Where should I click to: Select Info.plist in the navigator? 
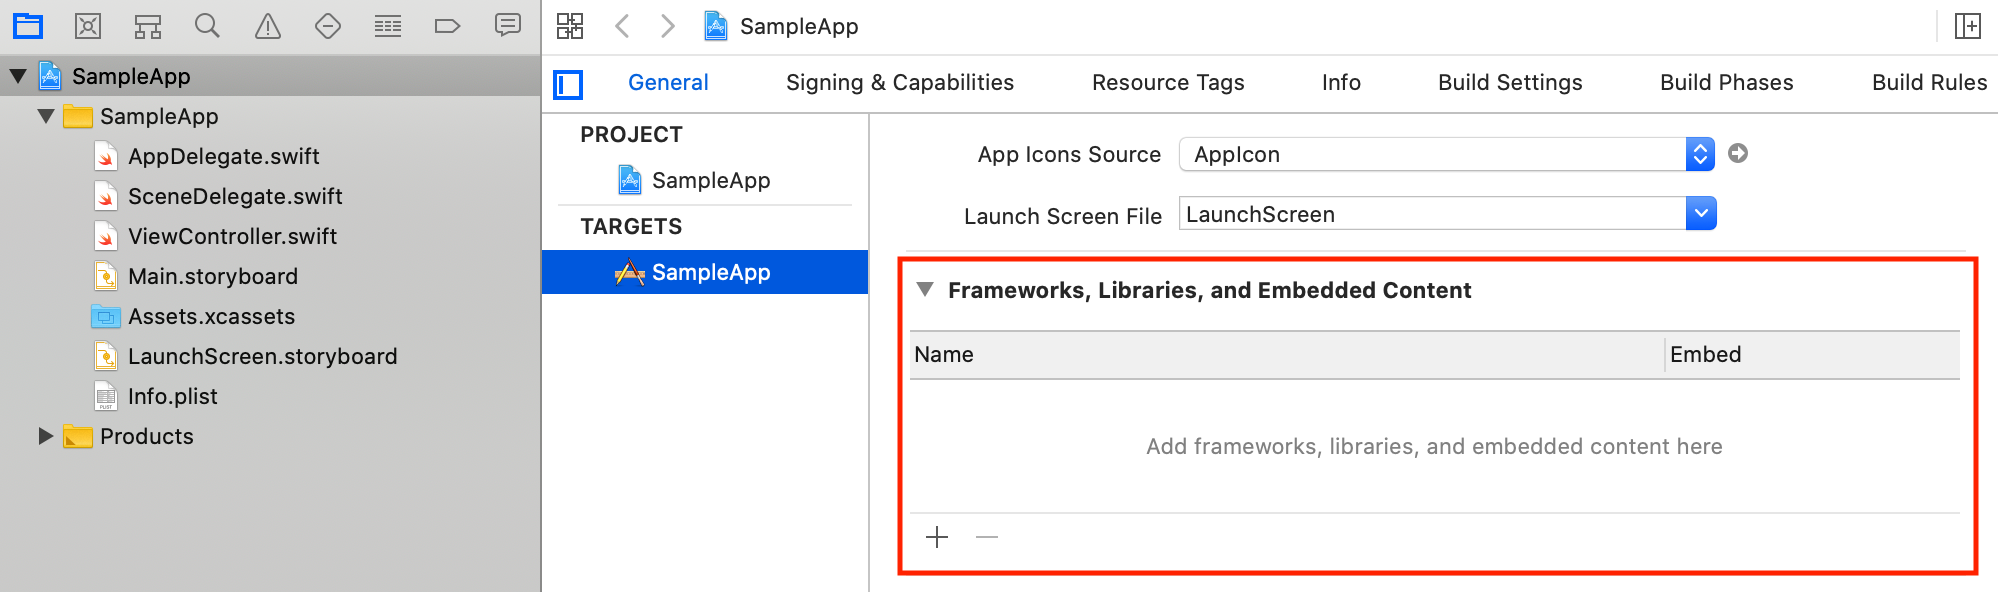pos(172,396)
